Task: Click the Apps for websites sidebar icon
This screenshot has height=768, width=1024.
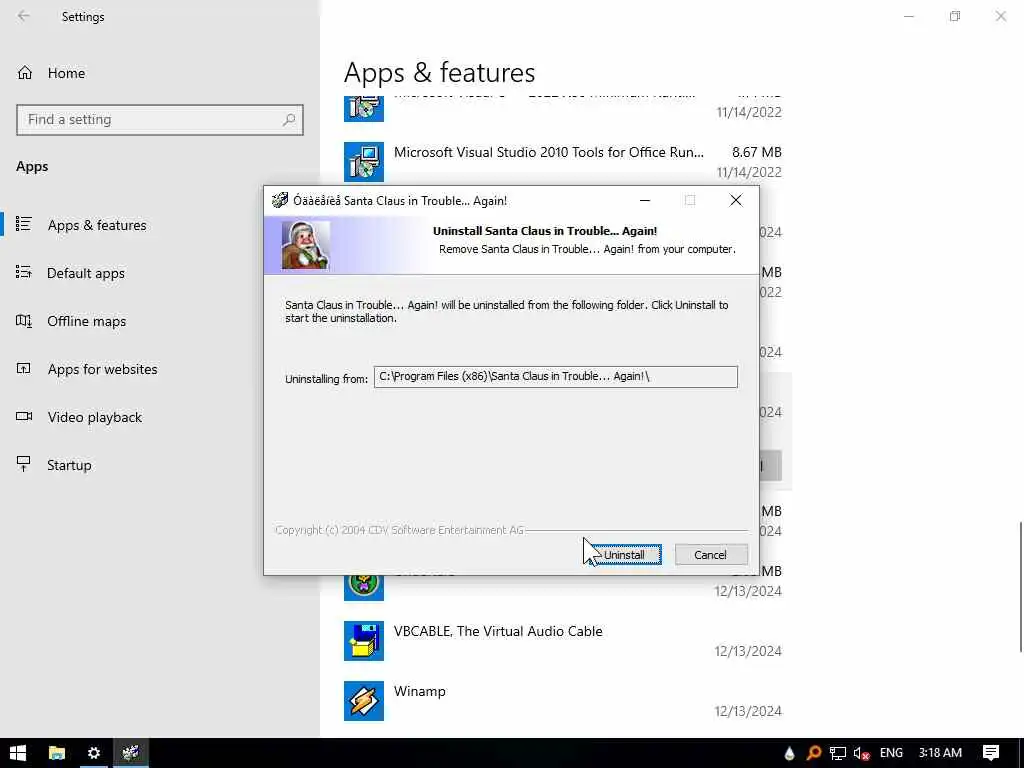Action: click(x=24, y=368)
